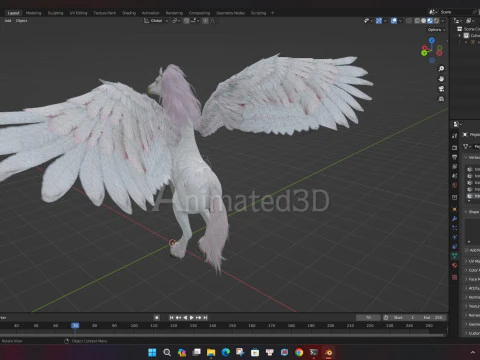Open the Global transform orientation dropdown
This screenshot has width=480, height=360.
tap(156, 21)
